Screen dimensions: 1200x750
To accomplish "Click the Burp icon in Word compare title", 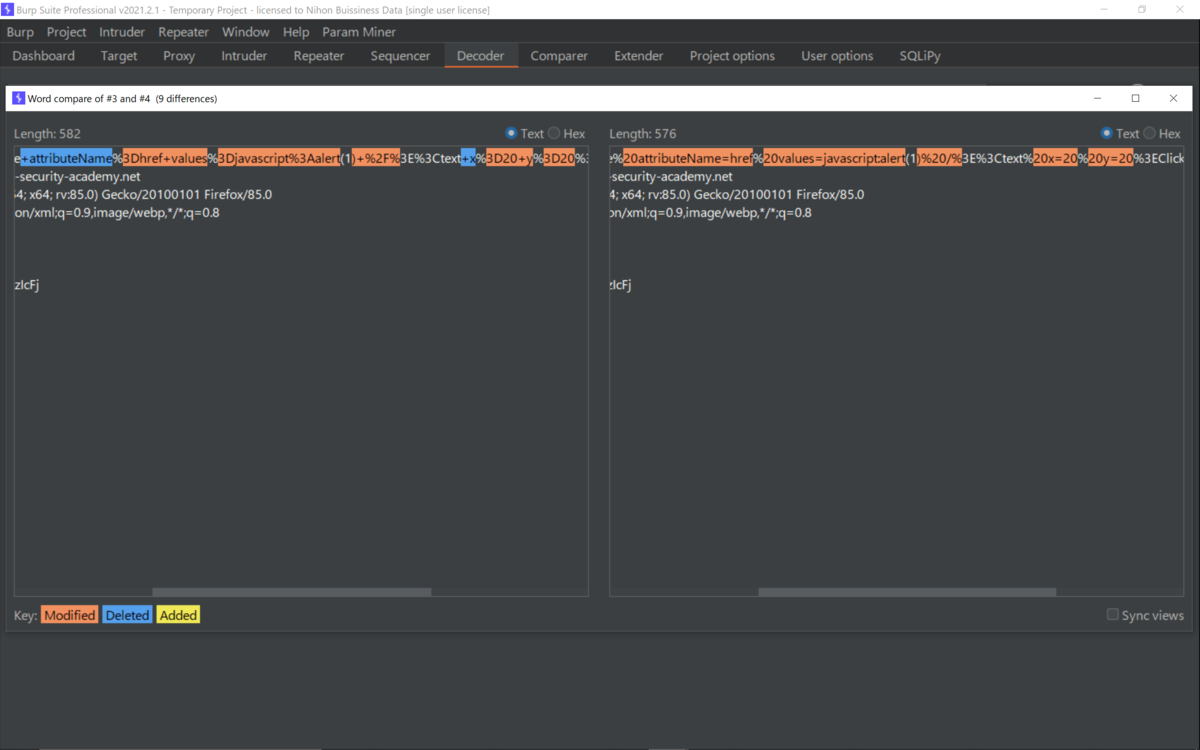I will (x=18, y=98).
